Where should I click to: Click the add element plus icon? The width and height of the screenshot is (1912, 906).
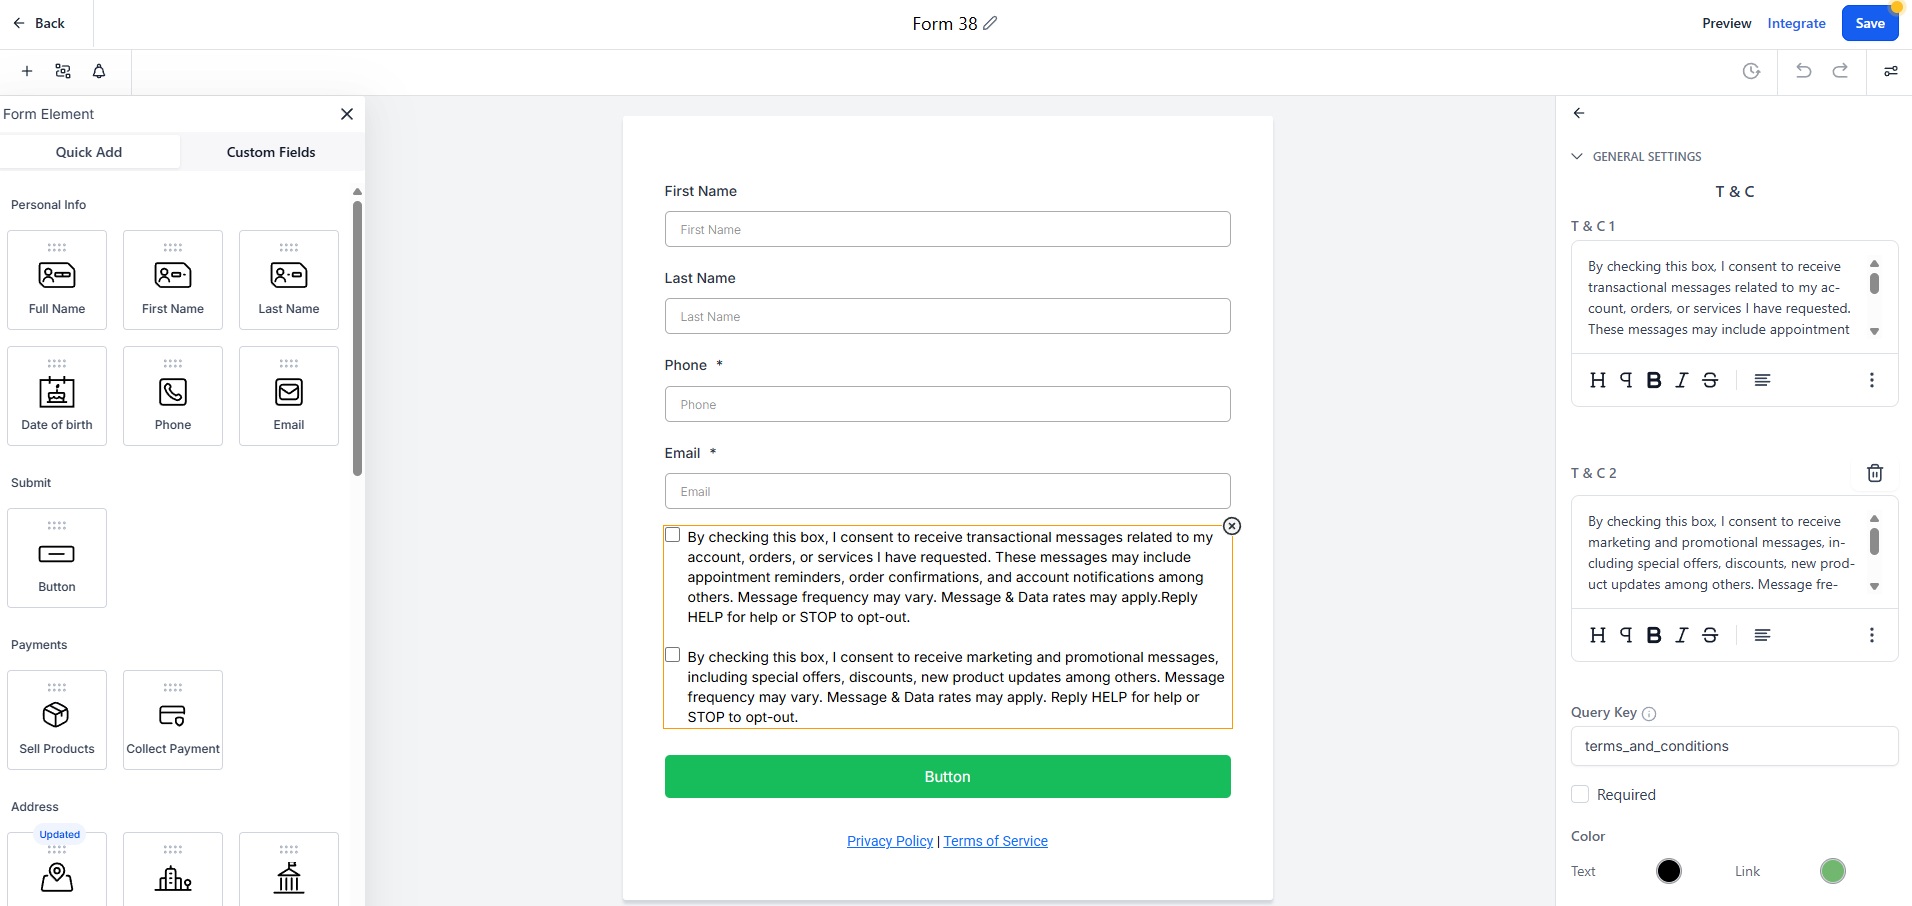point(27,71)
